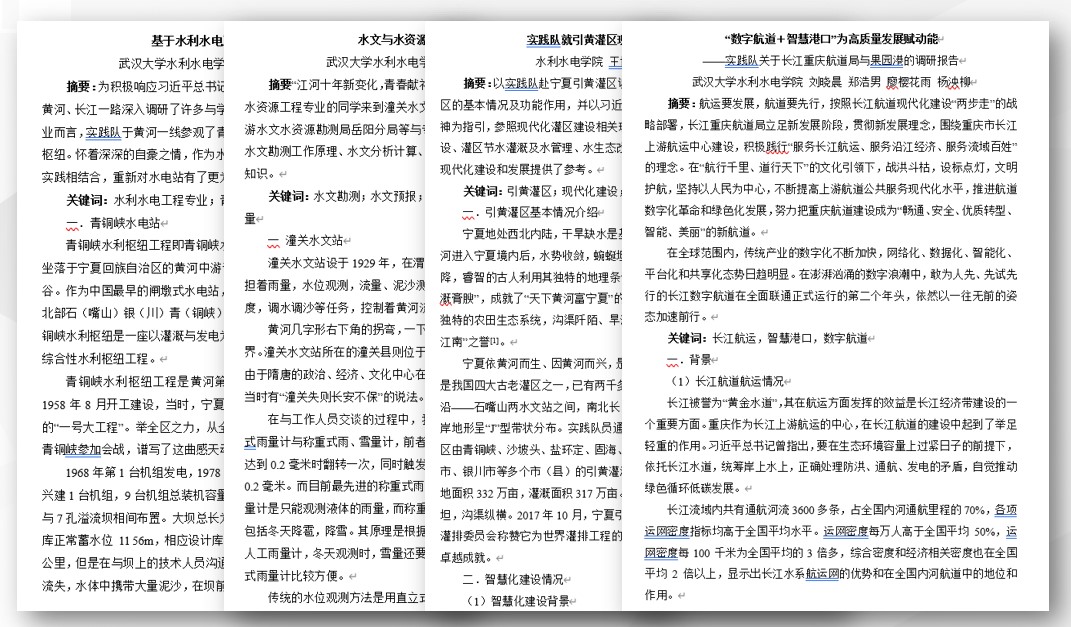This screenshot has width=1071, height=627.
Task: Click the "基于水利水电" document title
Action: coord(186,41)
